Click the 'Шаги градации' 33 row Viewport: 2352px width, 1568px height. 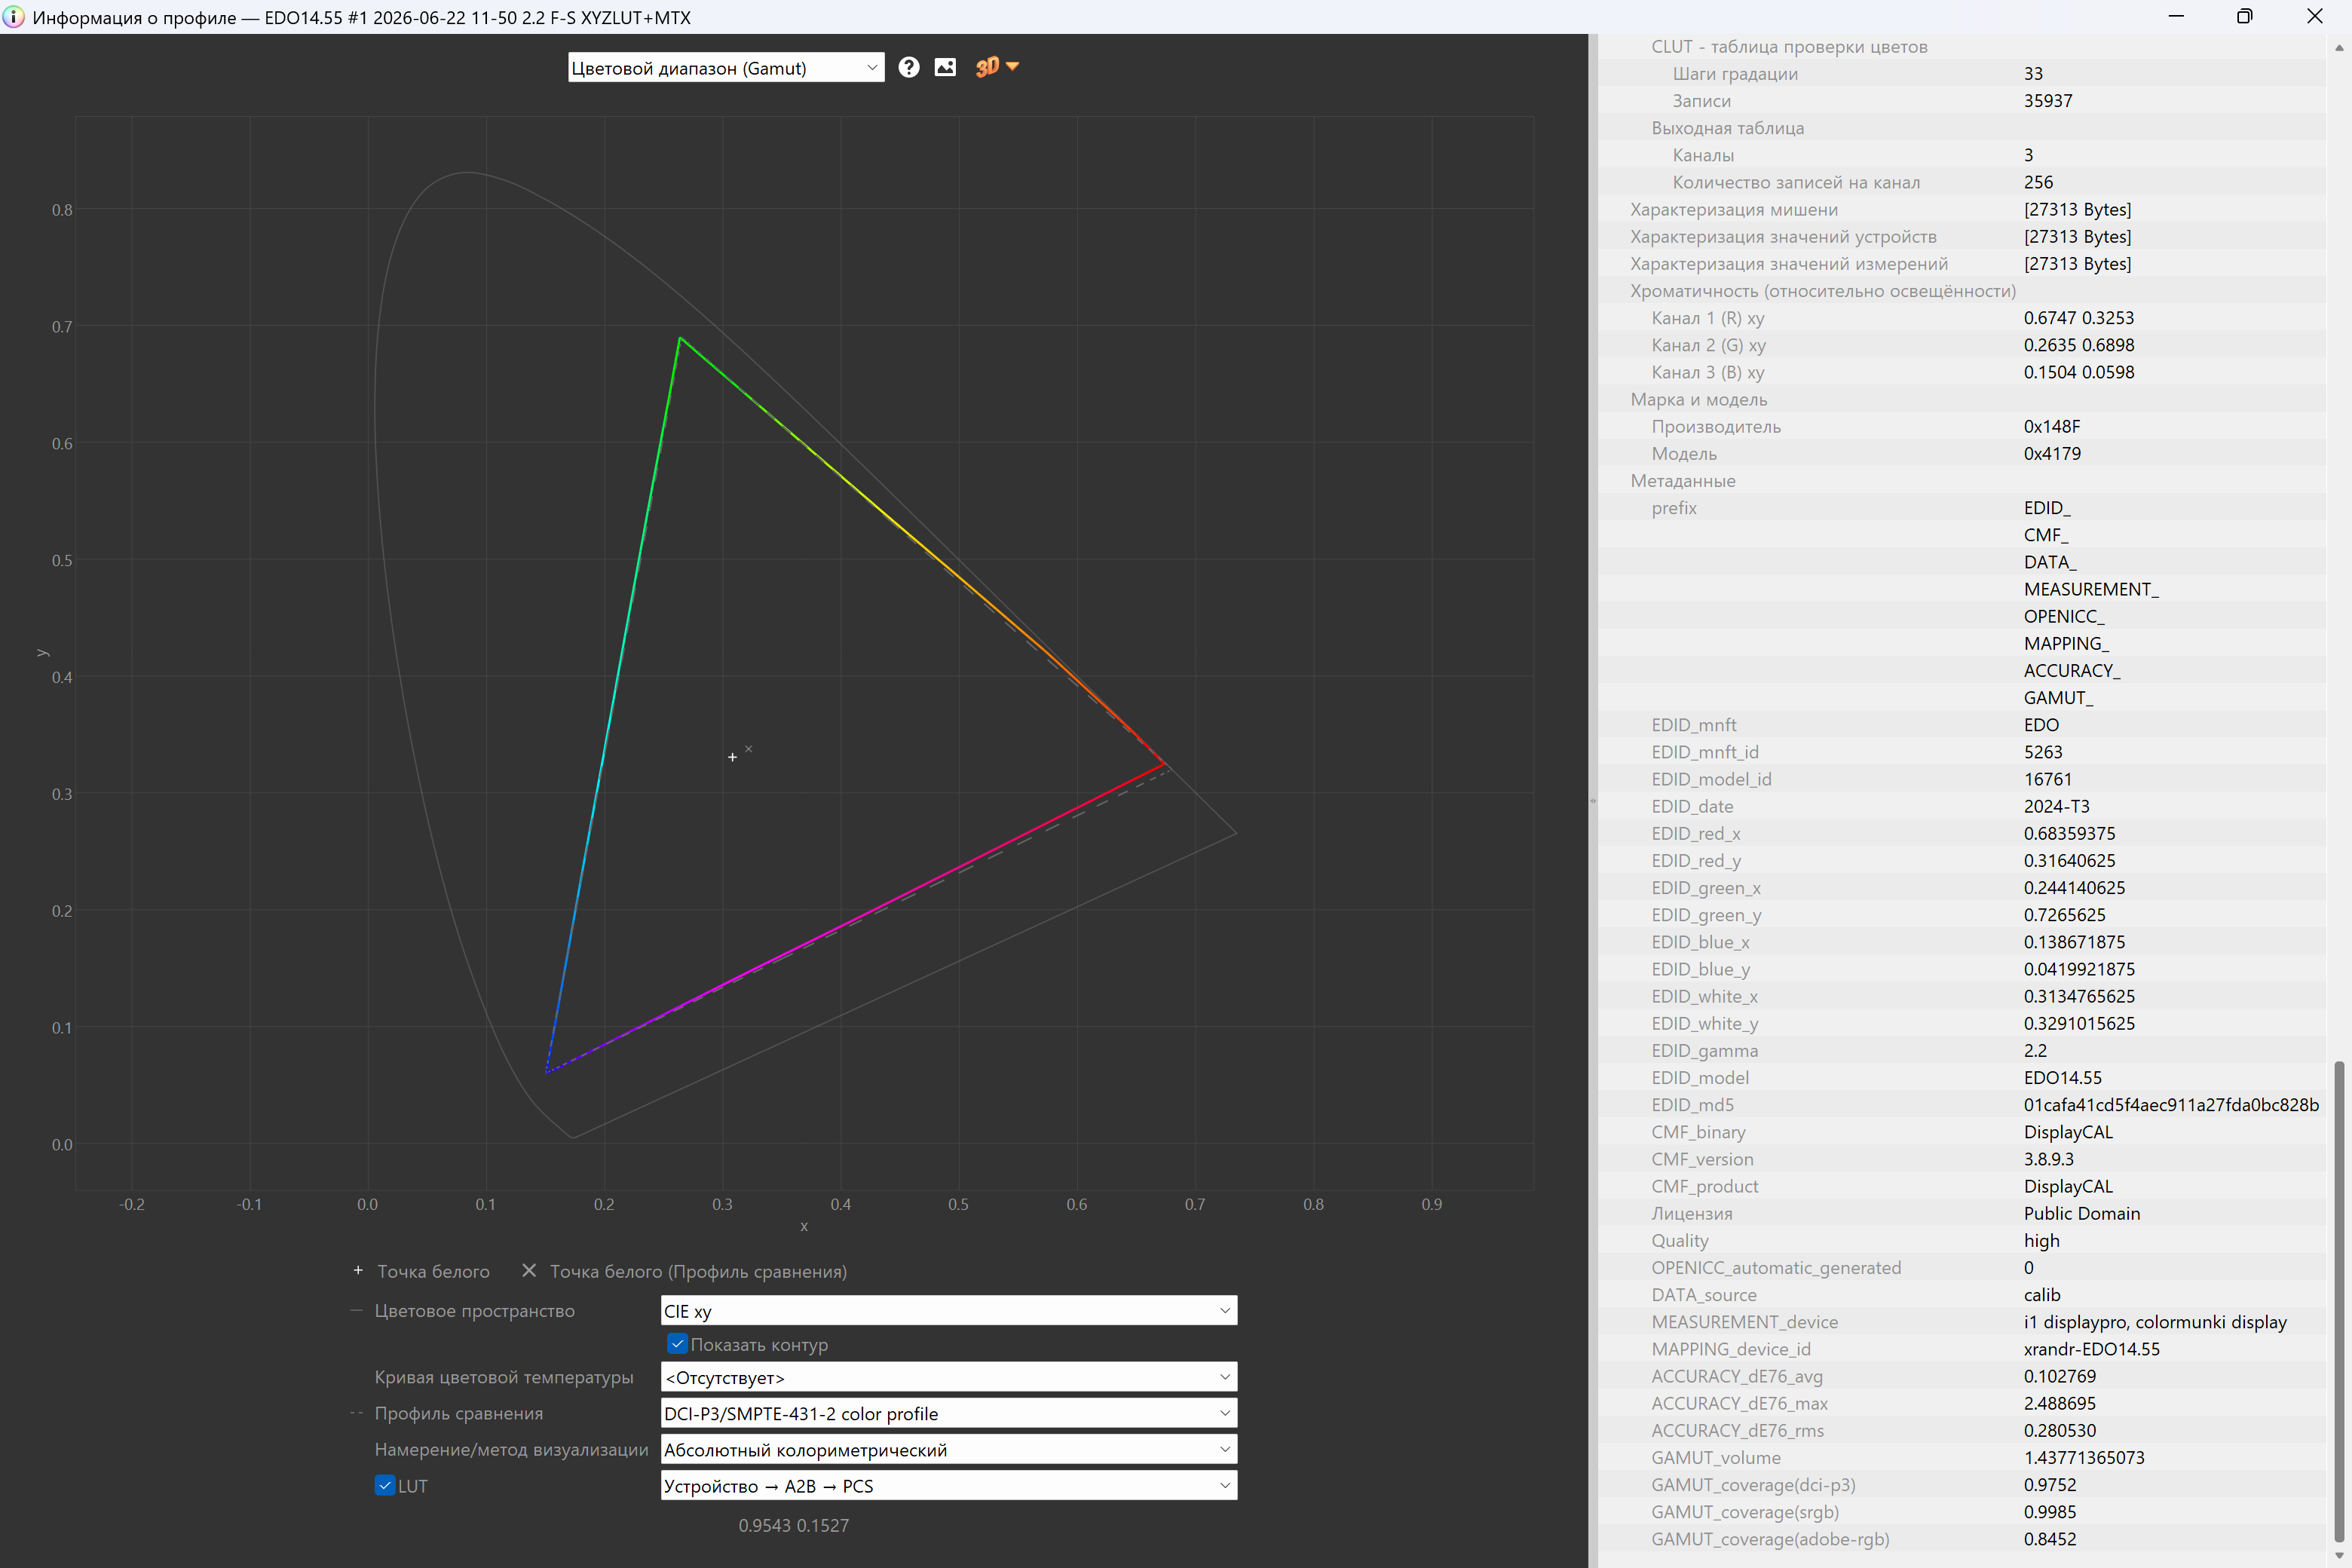point(1962,73)
